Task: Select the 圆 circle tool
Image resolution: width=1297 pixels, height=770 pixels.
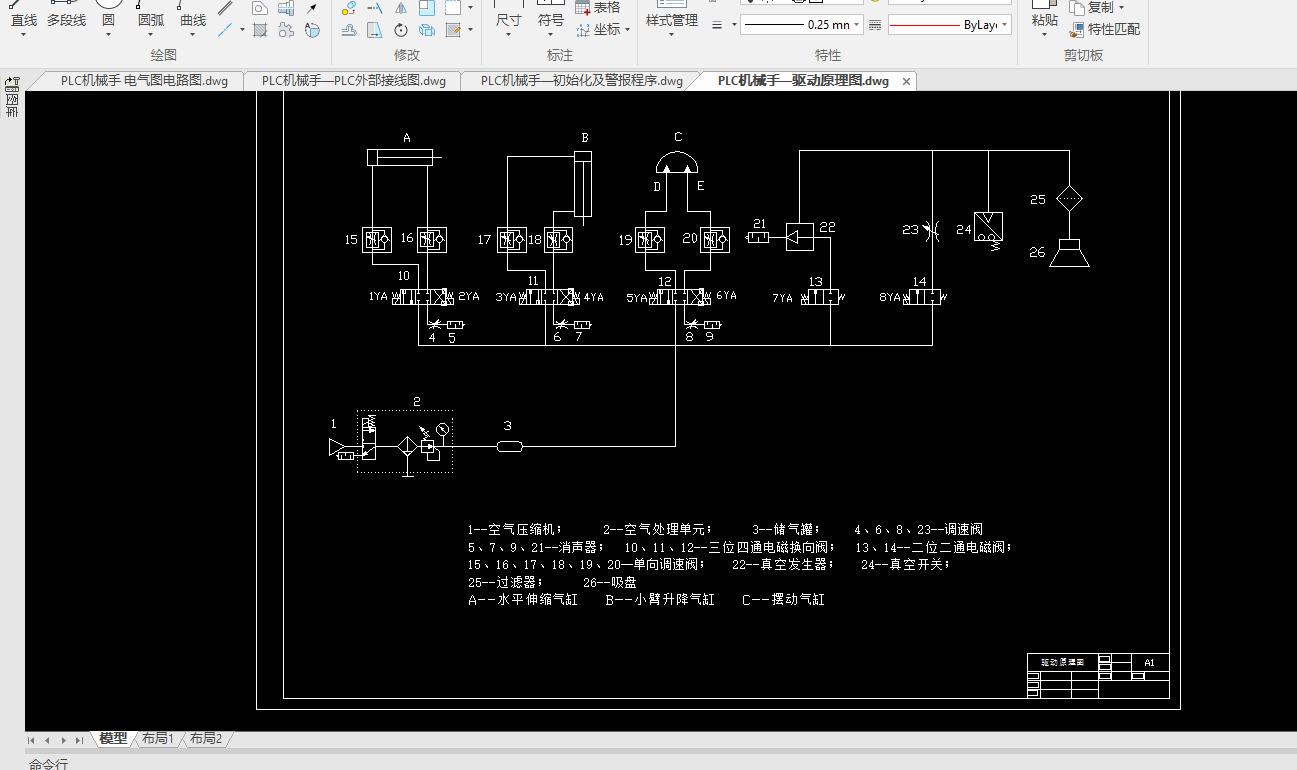Action: [108, 14]
